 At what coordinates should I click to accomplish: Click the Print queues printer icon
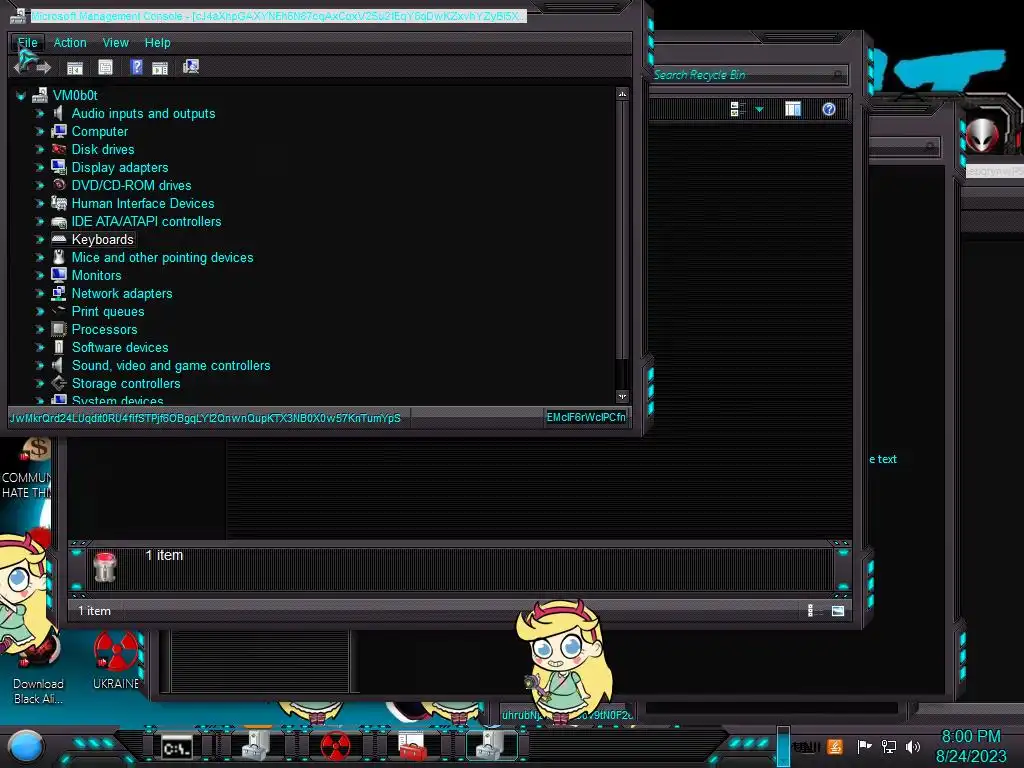(59, 311)
